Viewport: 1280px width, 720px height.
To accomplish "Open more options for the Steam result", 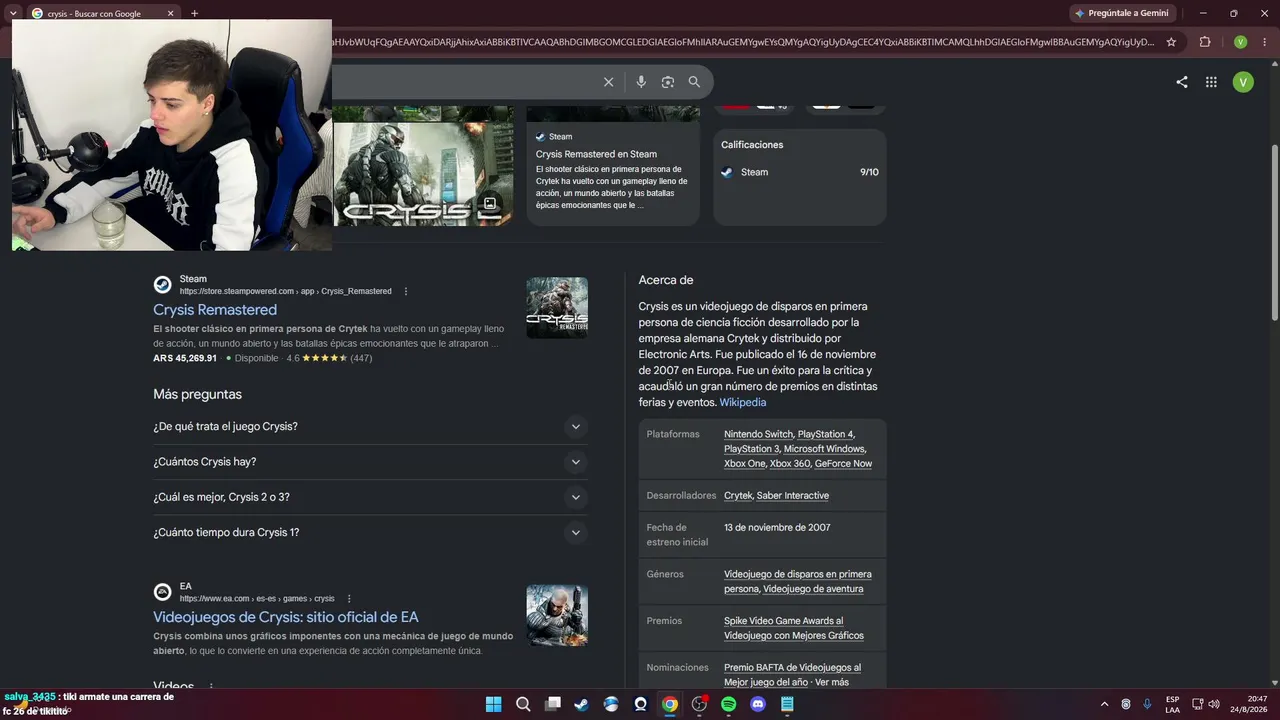I will point(406,291).
